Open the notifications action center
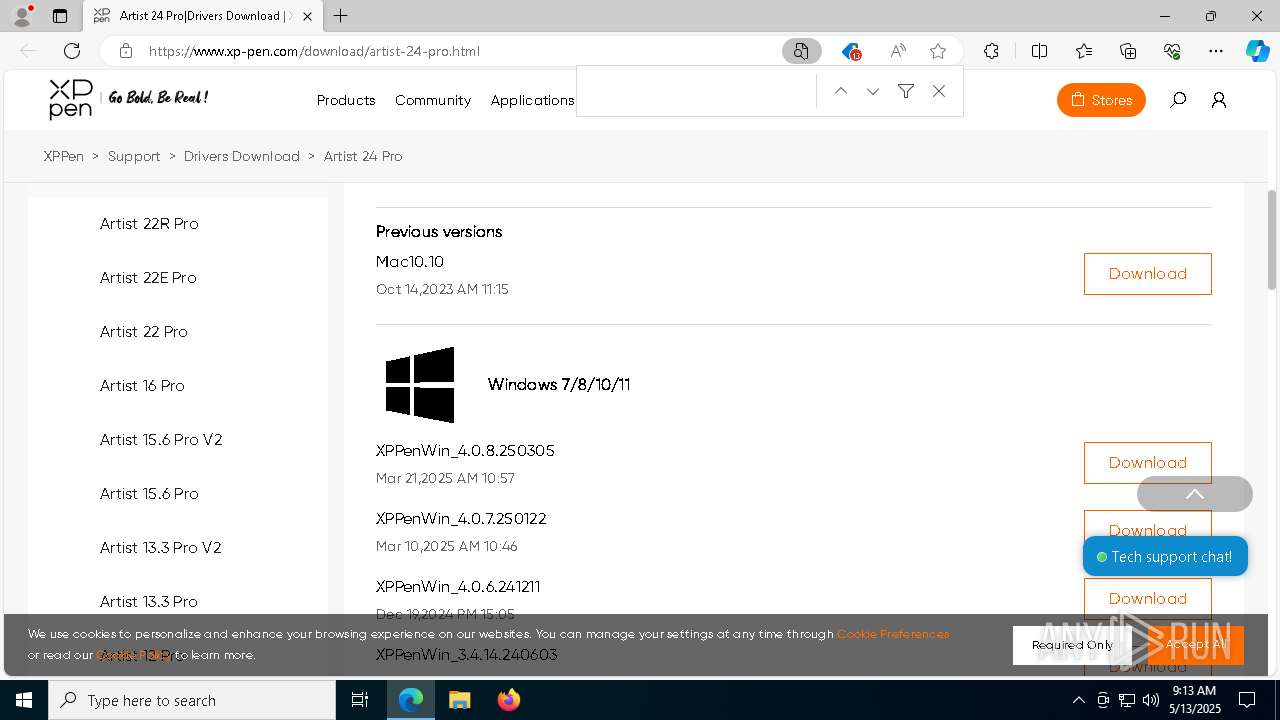Image resolution: width=1280 pixels, height=720 pixels. (1247, 700)
